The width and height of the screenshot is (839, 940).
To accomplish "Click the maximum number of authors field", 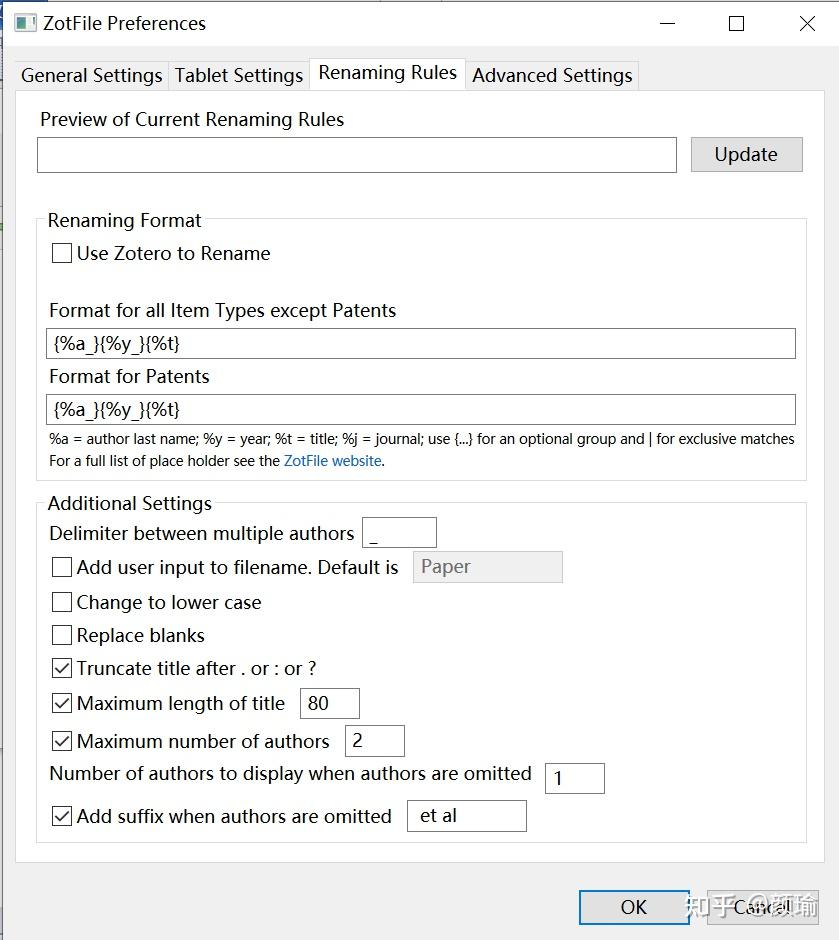I will click(374, 741).
